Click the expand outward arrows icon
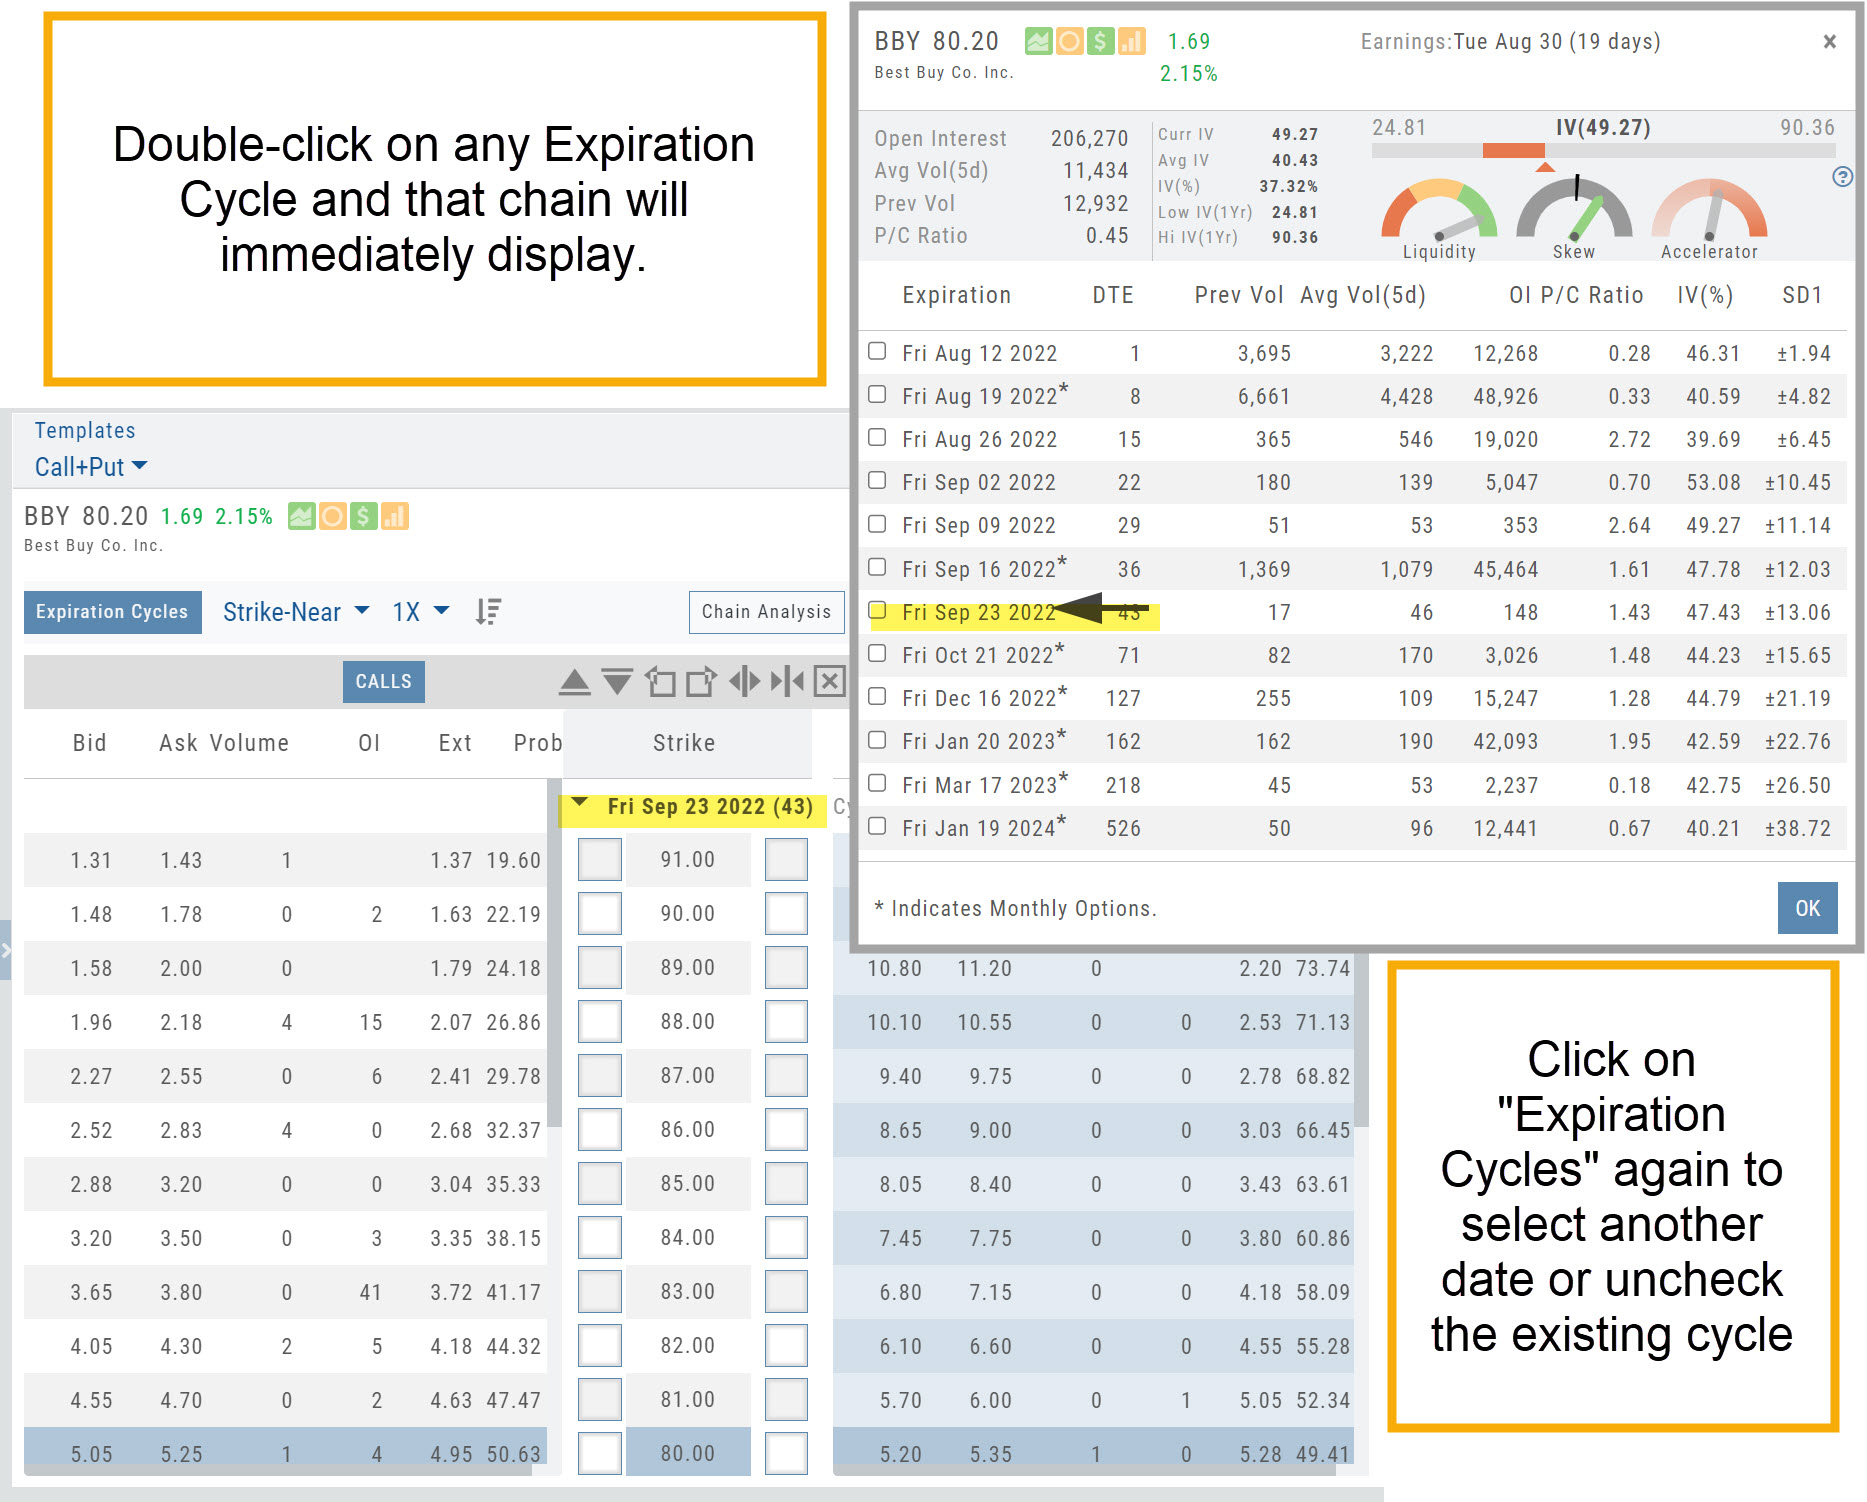 744,682
